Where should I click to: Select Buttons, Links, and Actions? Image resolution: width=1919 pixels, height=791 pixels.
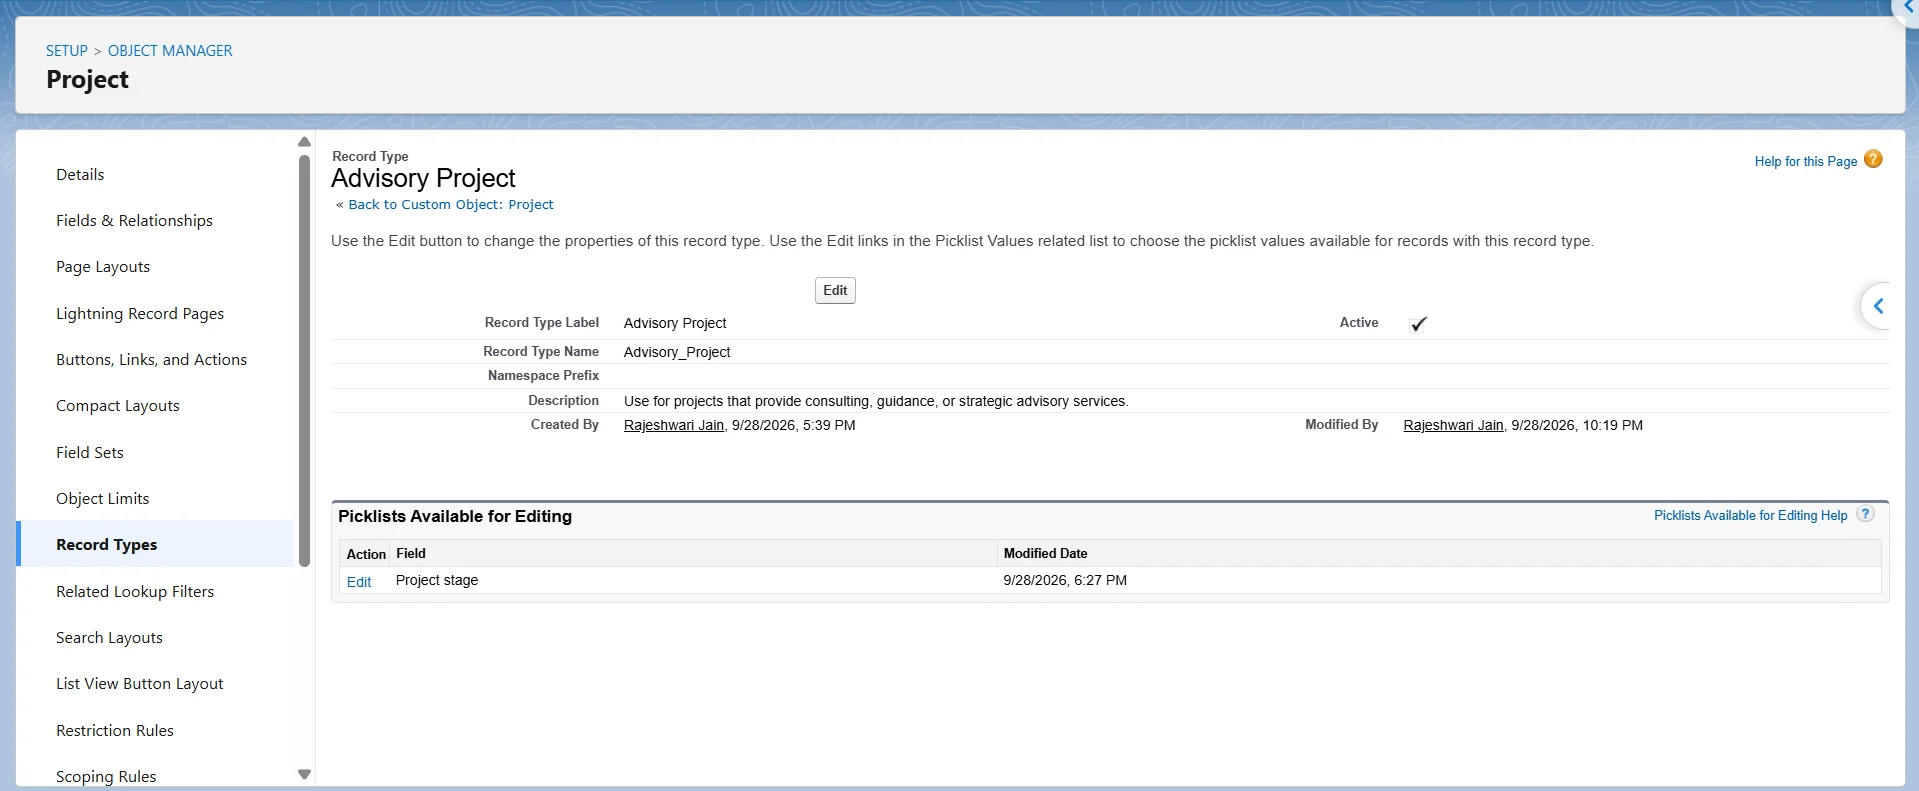(x=151, y=359)
